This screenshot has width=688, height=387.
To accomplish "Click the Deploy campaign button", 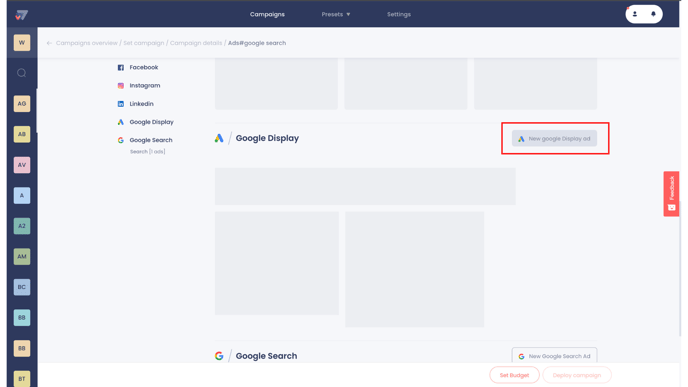I will tap(577, 375).
